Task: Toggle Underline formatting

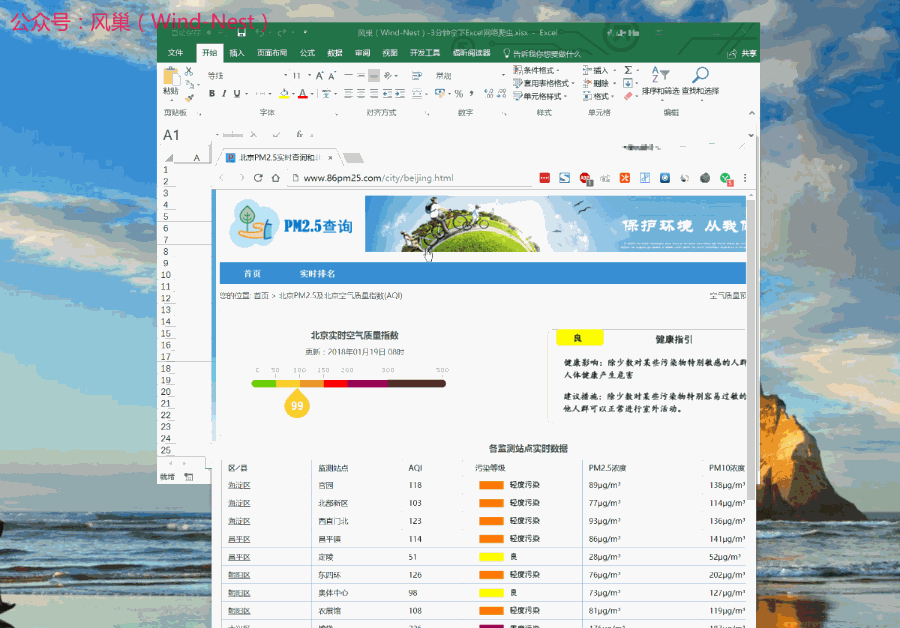Action: (x=236, y=94)
